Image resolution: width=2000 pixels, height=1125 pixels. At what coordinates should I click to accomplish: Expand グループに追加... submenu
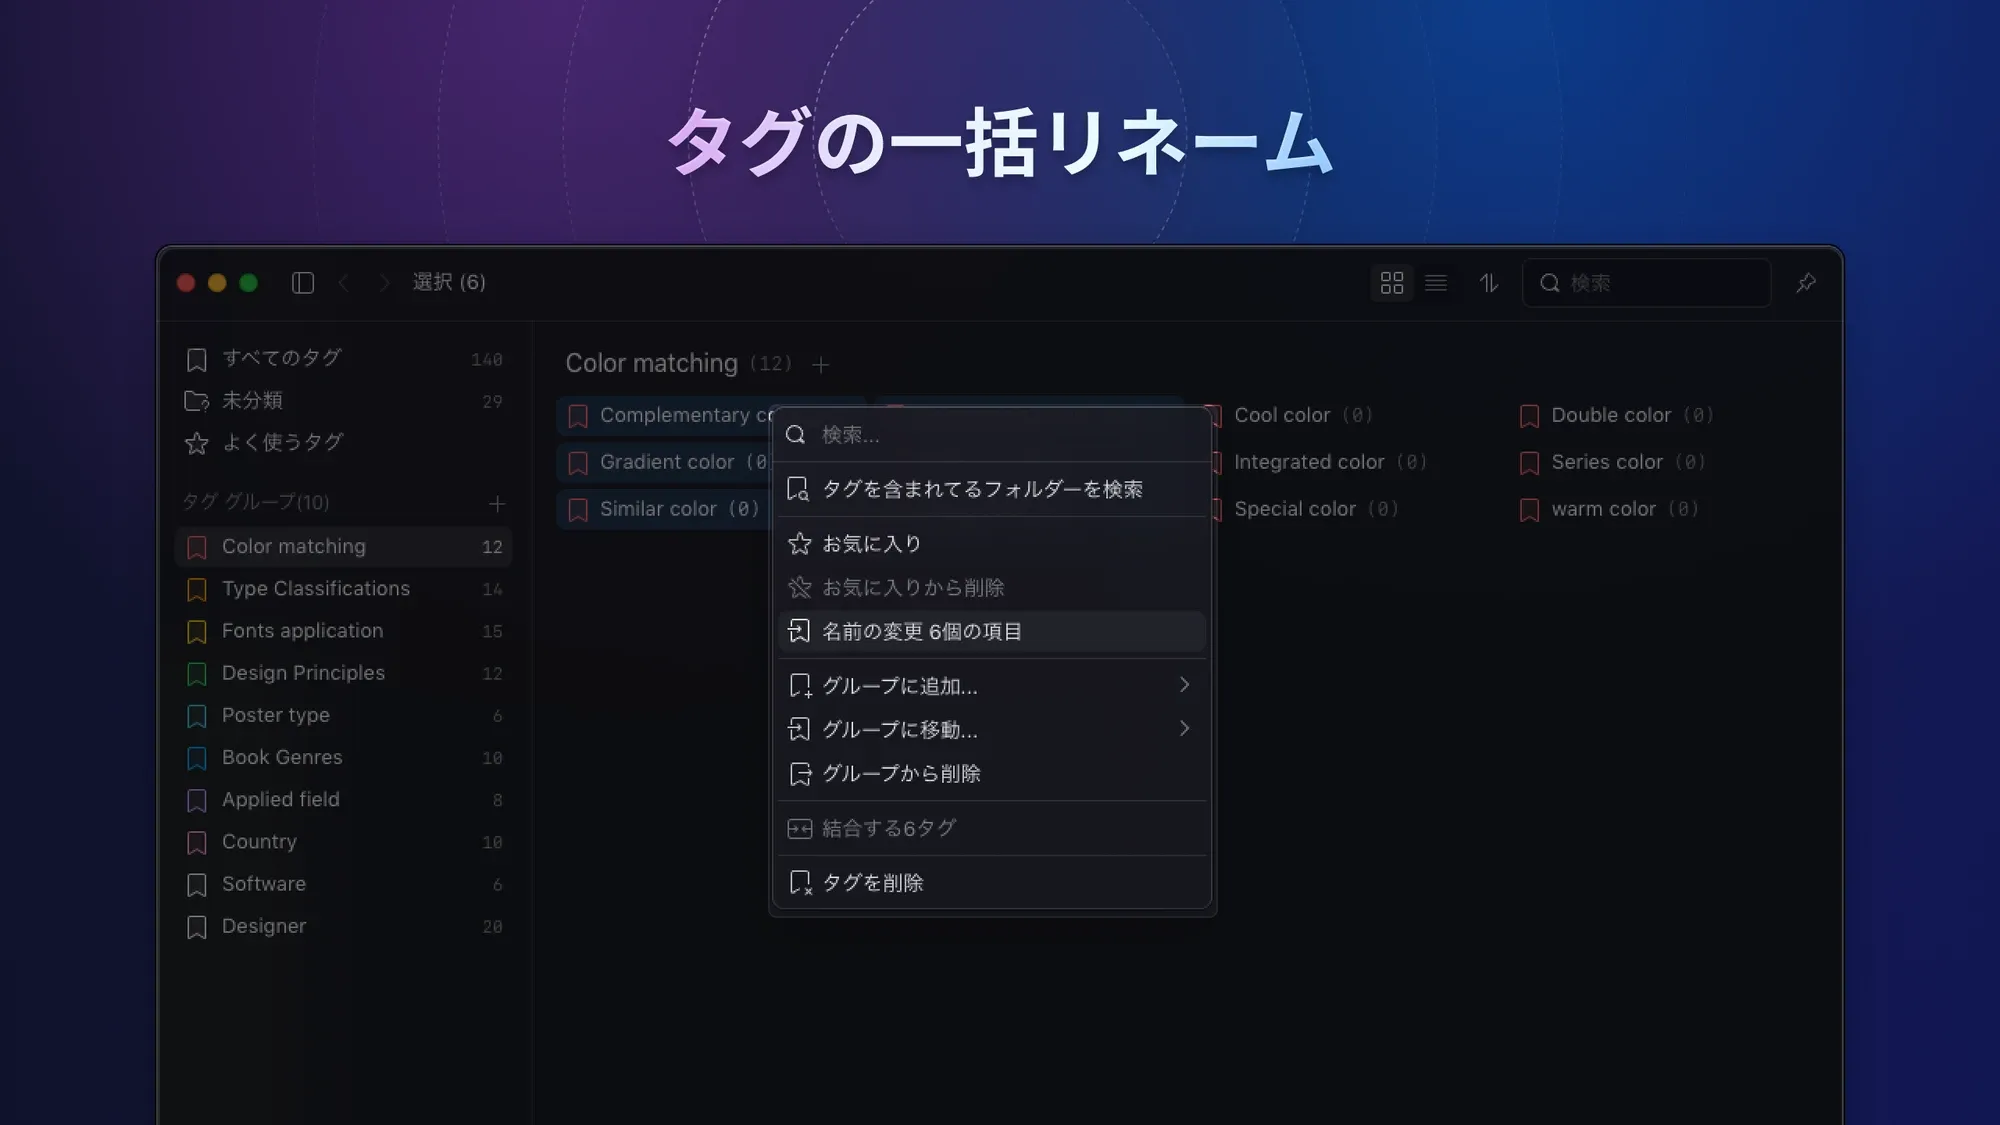click(992, 686)
